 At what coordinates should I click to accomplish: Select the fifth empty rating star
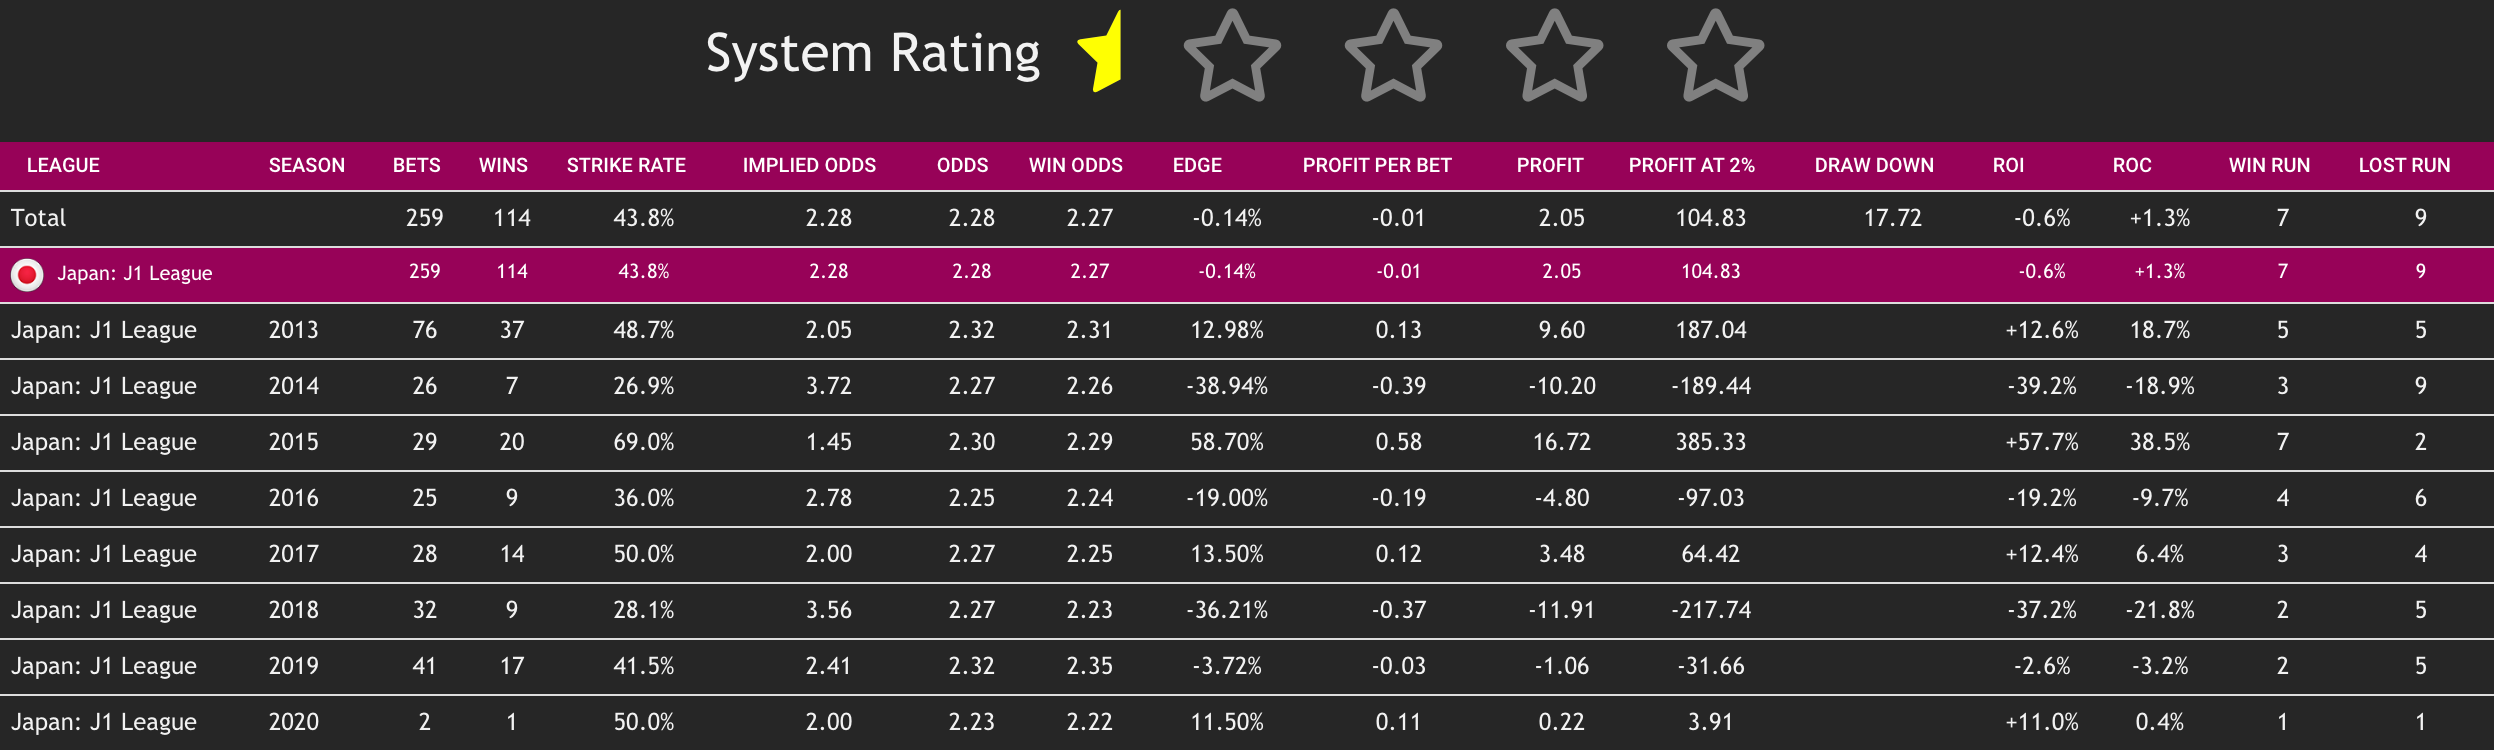(1715, 55)
